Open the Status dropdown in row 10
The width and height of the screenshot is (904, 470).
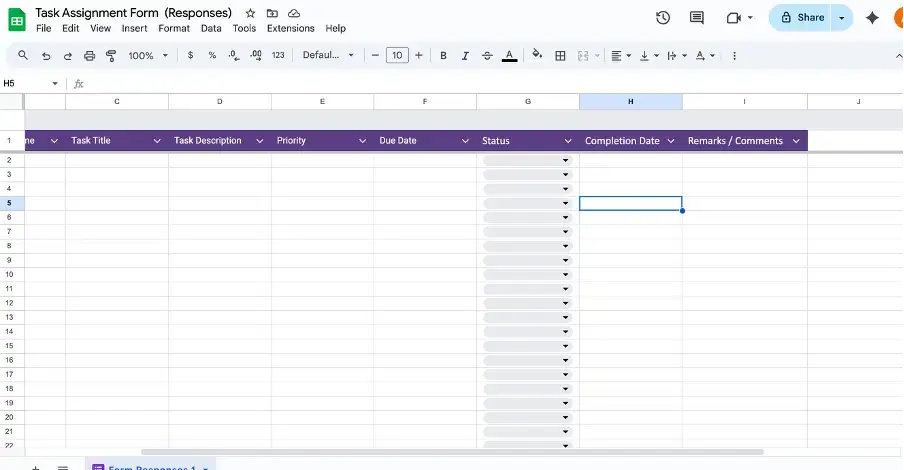click(x=565, y=275)
